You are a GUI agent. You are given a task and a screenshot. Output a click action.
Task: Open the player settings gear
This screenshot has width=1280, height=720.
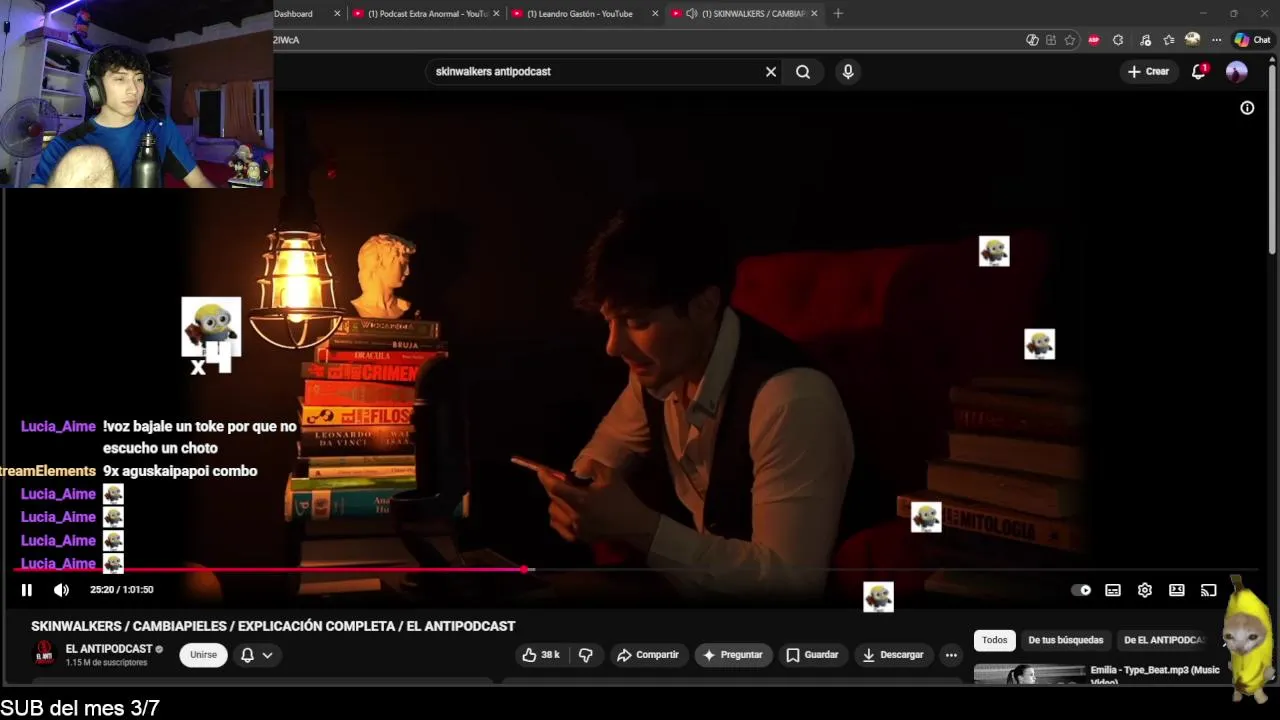1145,590
